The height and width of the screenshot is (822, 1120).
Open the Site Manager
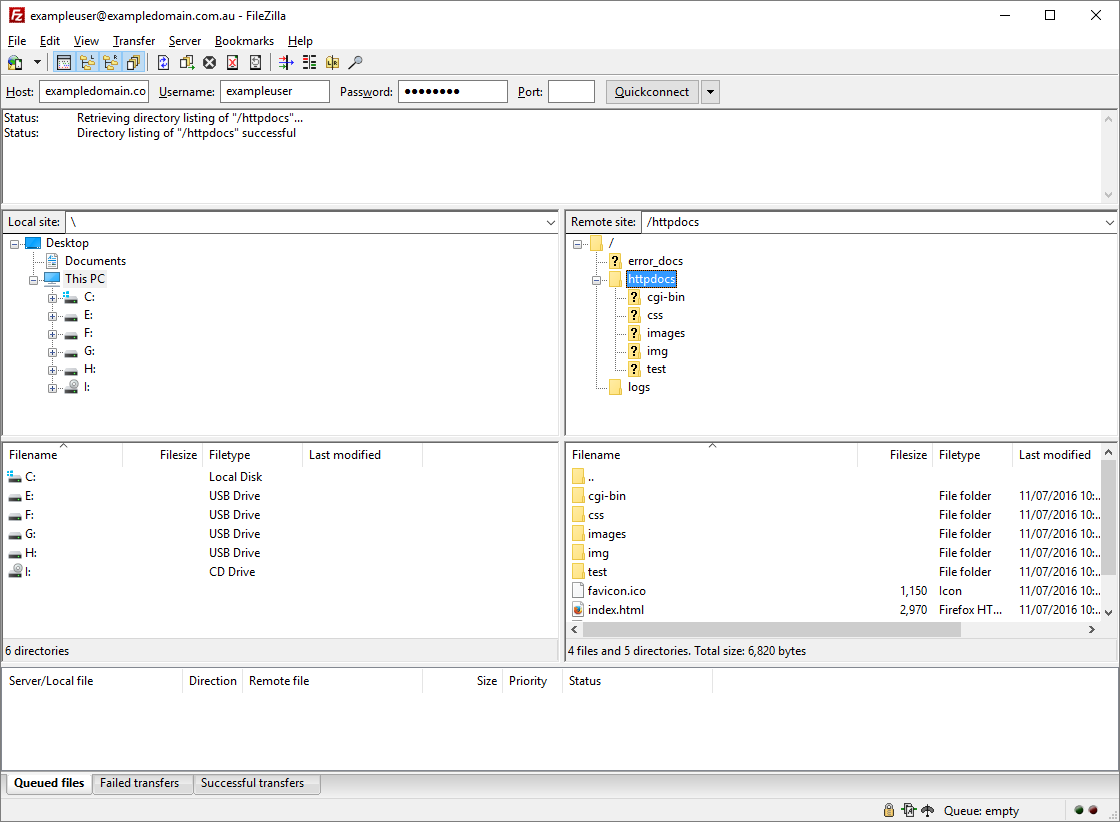[x=16, y=62]
